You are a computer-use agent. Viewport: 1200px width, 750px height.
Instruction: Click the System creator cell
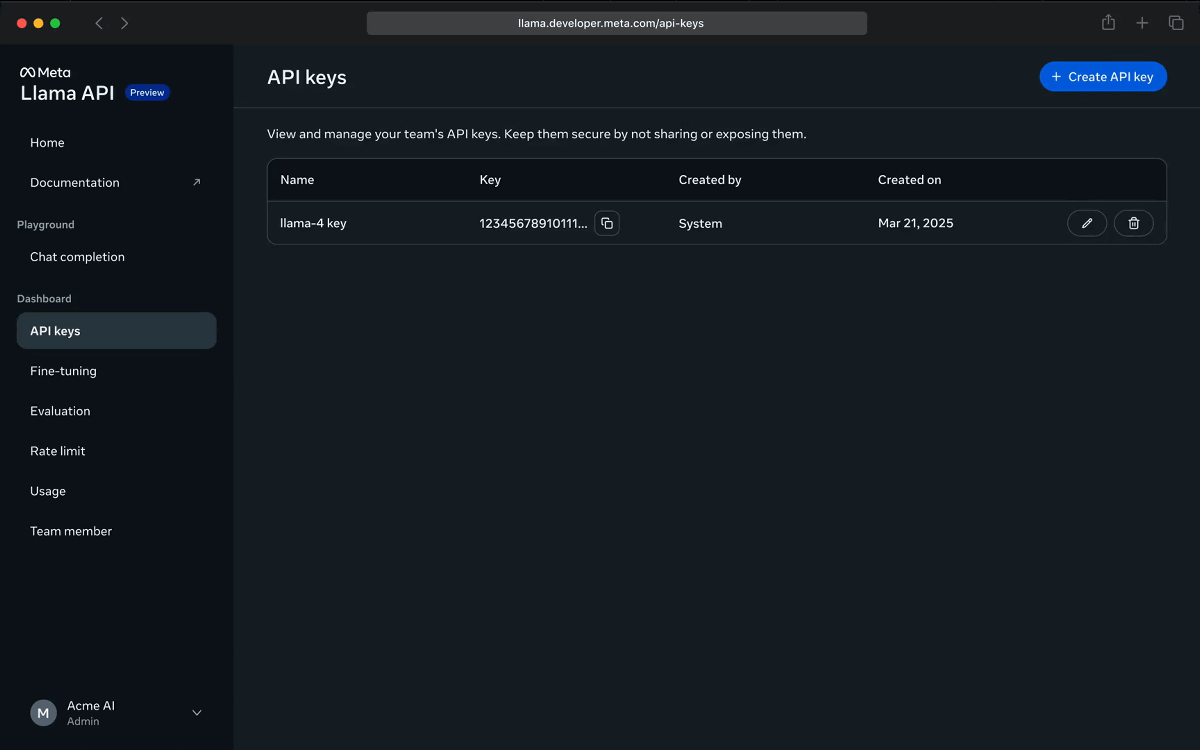pos(700,224)
